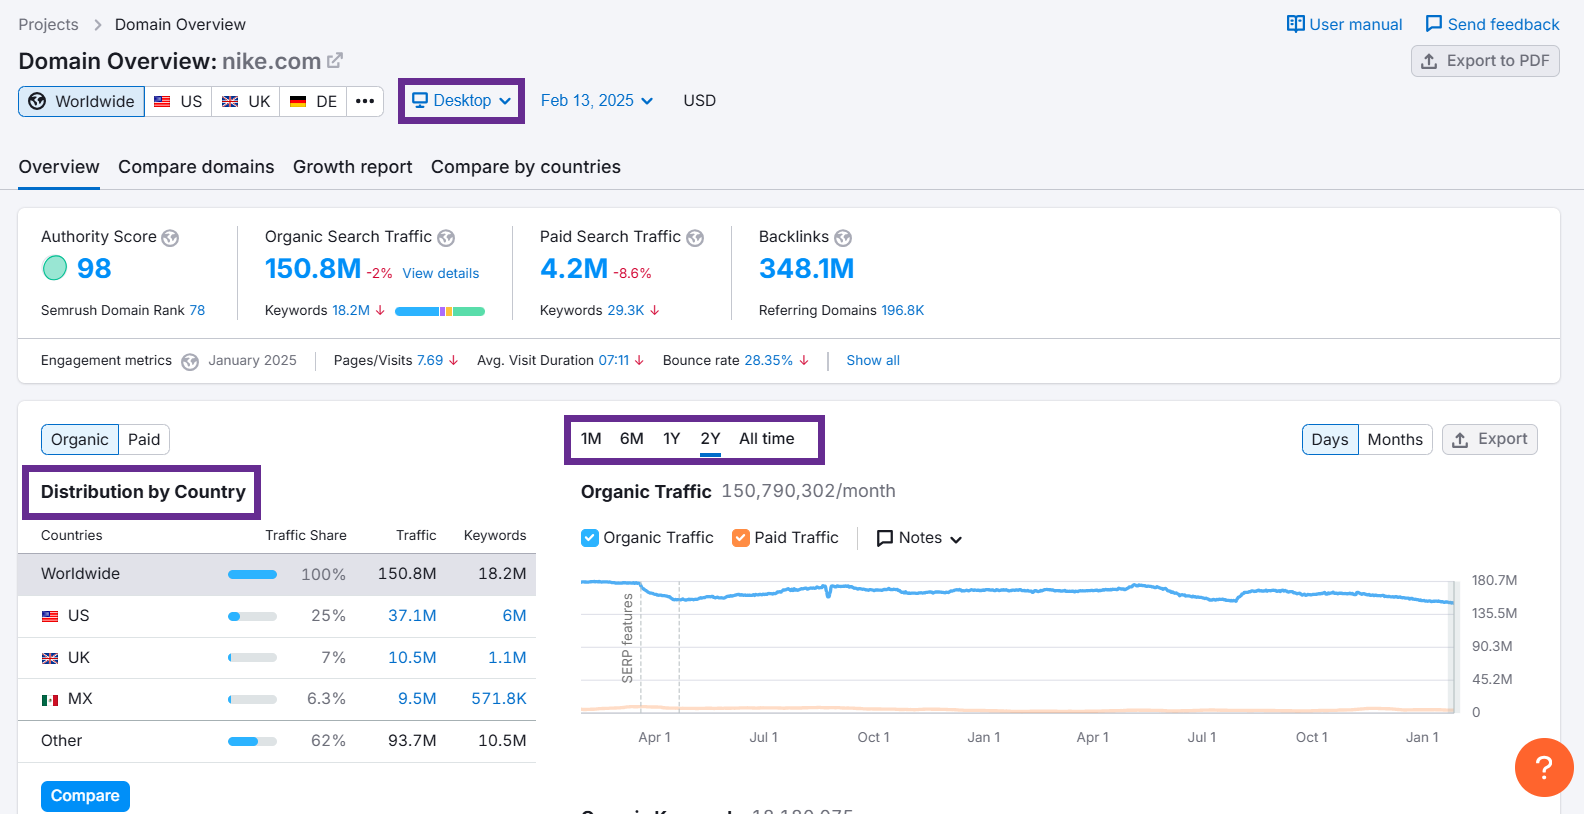
Task: Click Paid Search Traffic 4.2M value
Action: click(574, 269)
